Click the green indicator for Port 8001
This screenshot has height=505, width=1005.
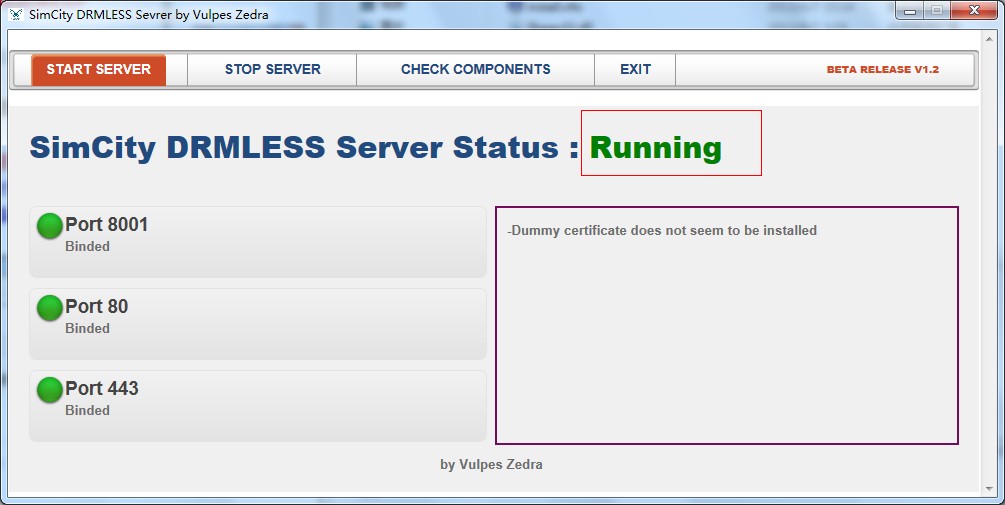pos(49,226)
